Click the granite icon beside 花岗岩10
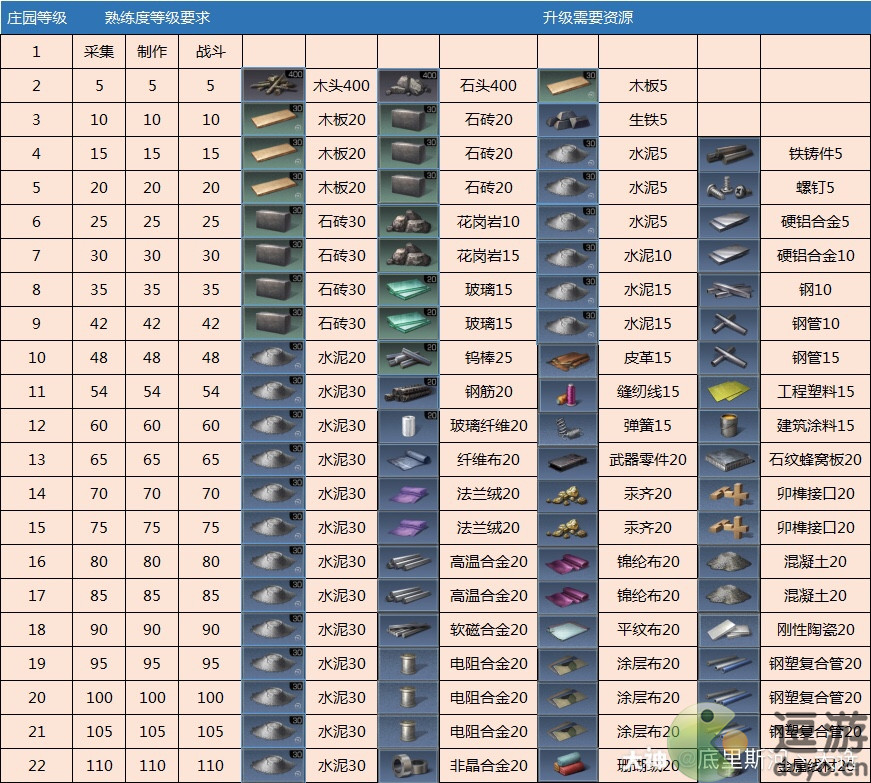 coord(408,222)
